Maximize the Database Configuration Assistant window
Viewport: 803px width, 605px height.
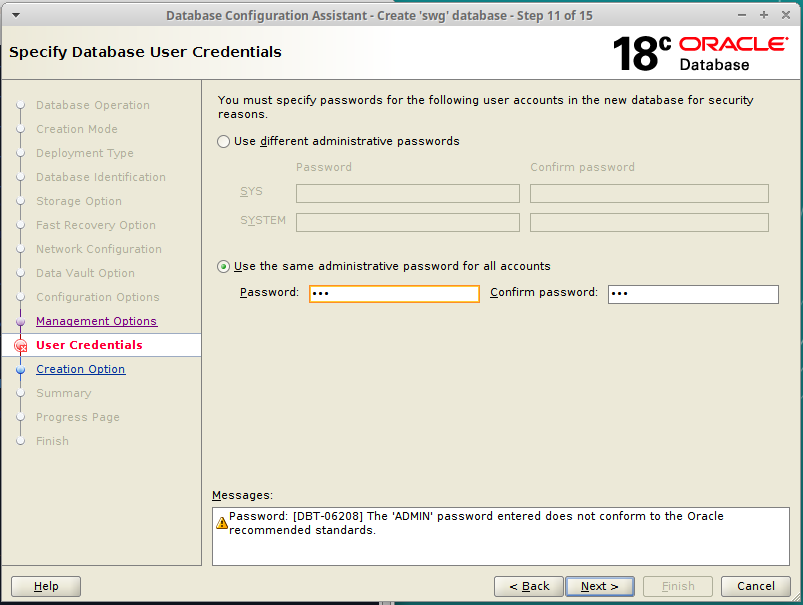point(764,15)
